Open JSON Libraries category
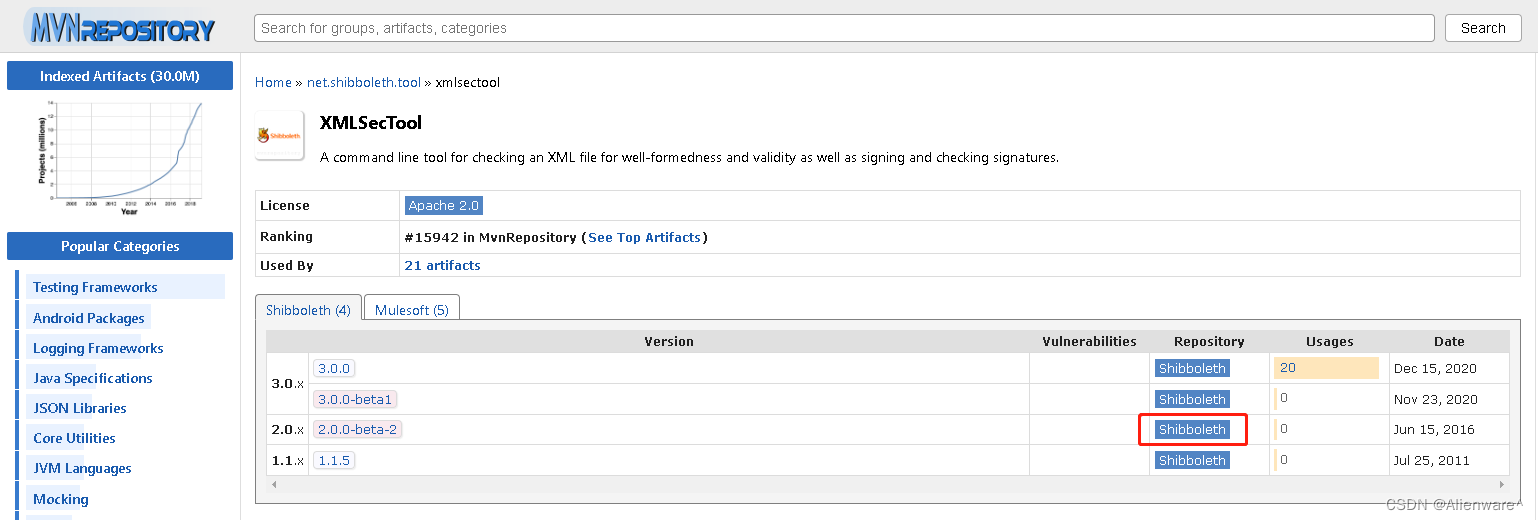 pyautogui.click(x=80, y=408)
